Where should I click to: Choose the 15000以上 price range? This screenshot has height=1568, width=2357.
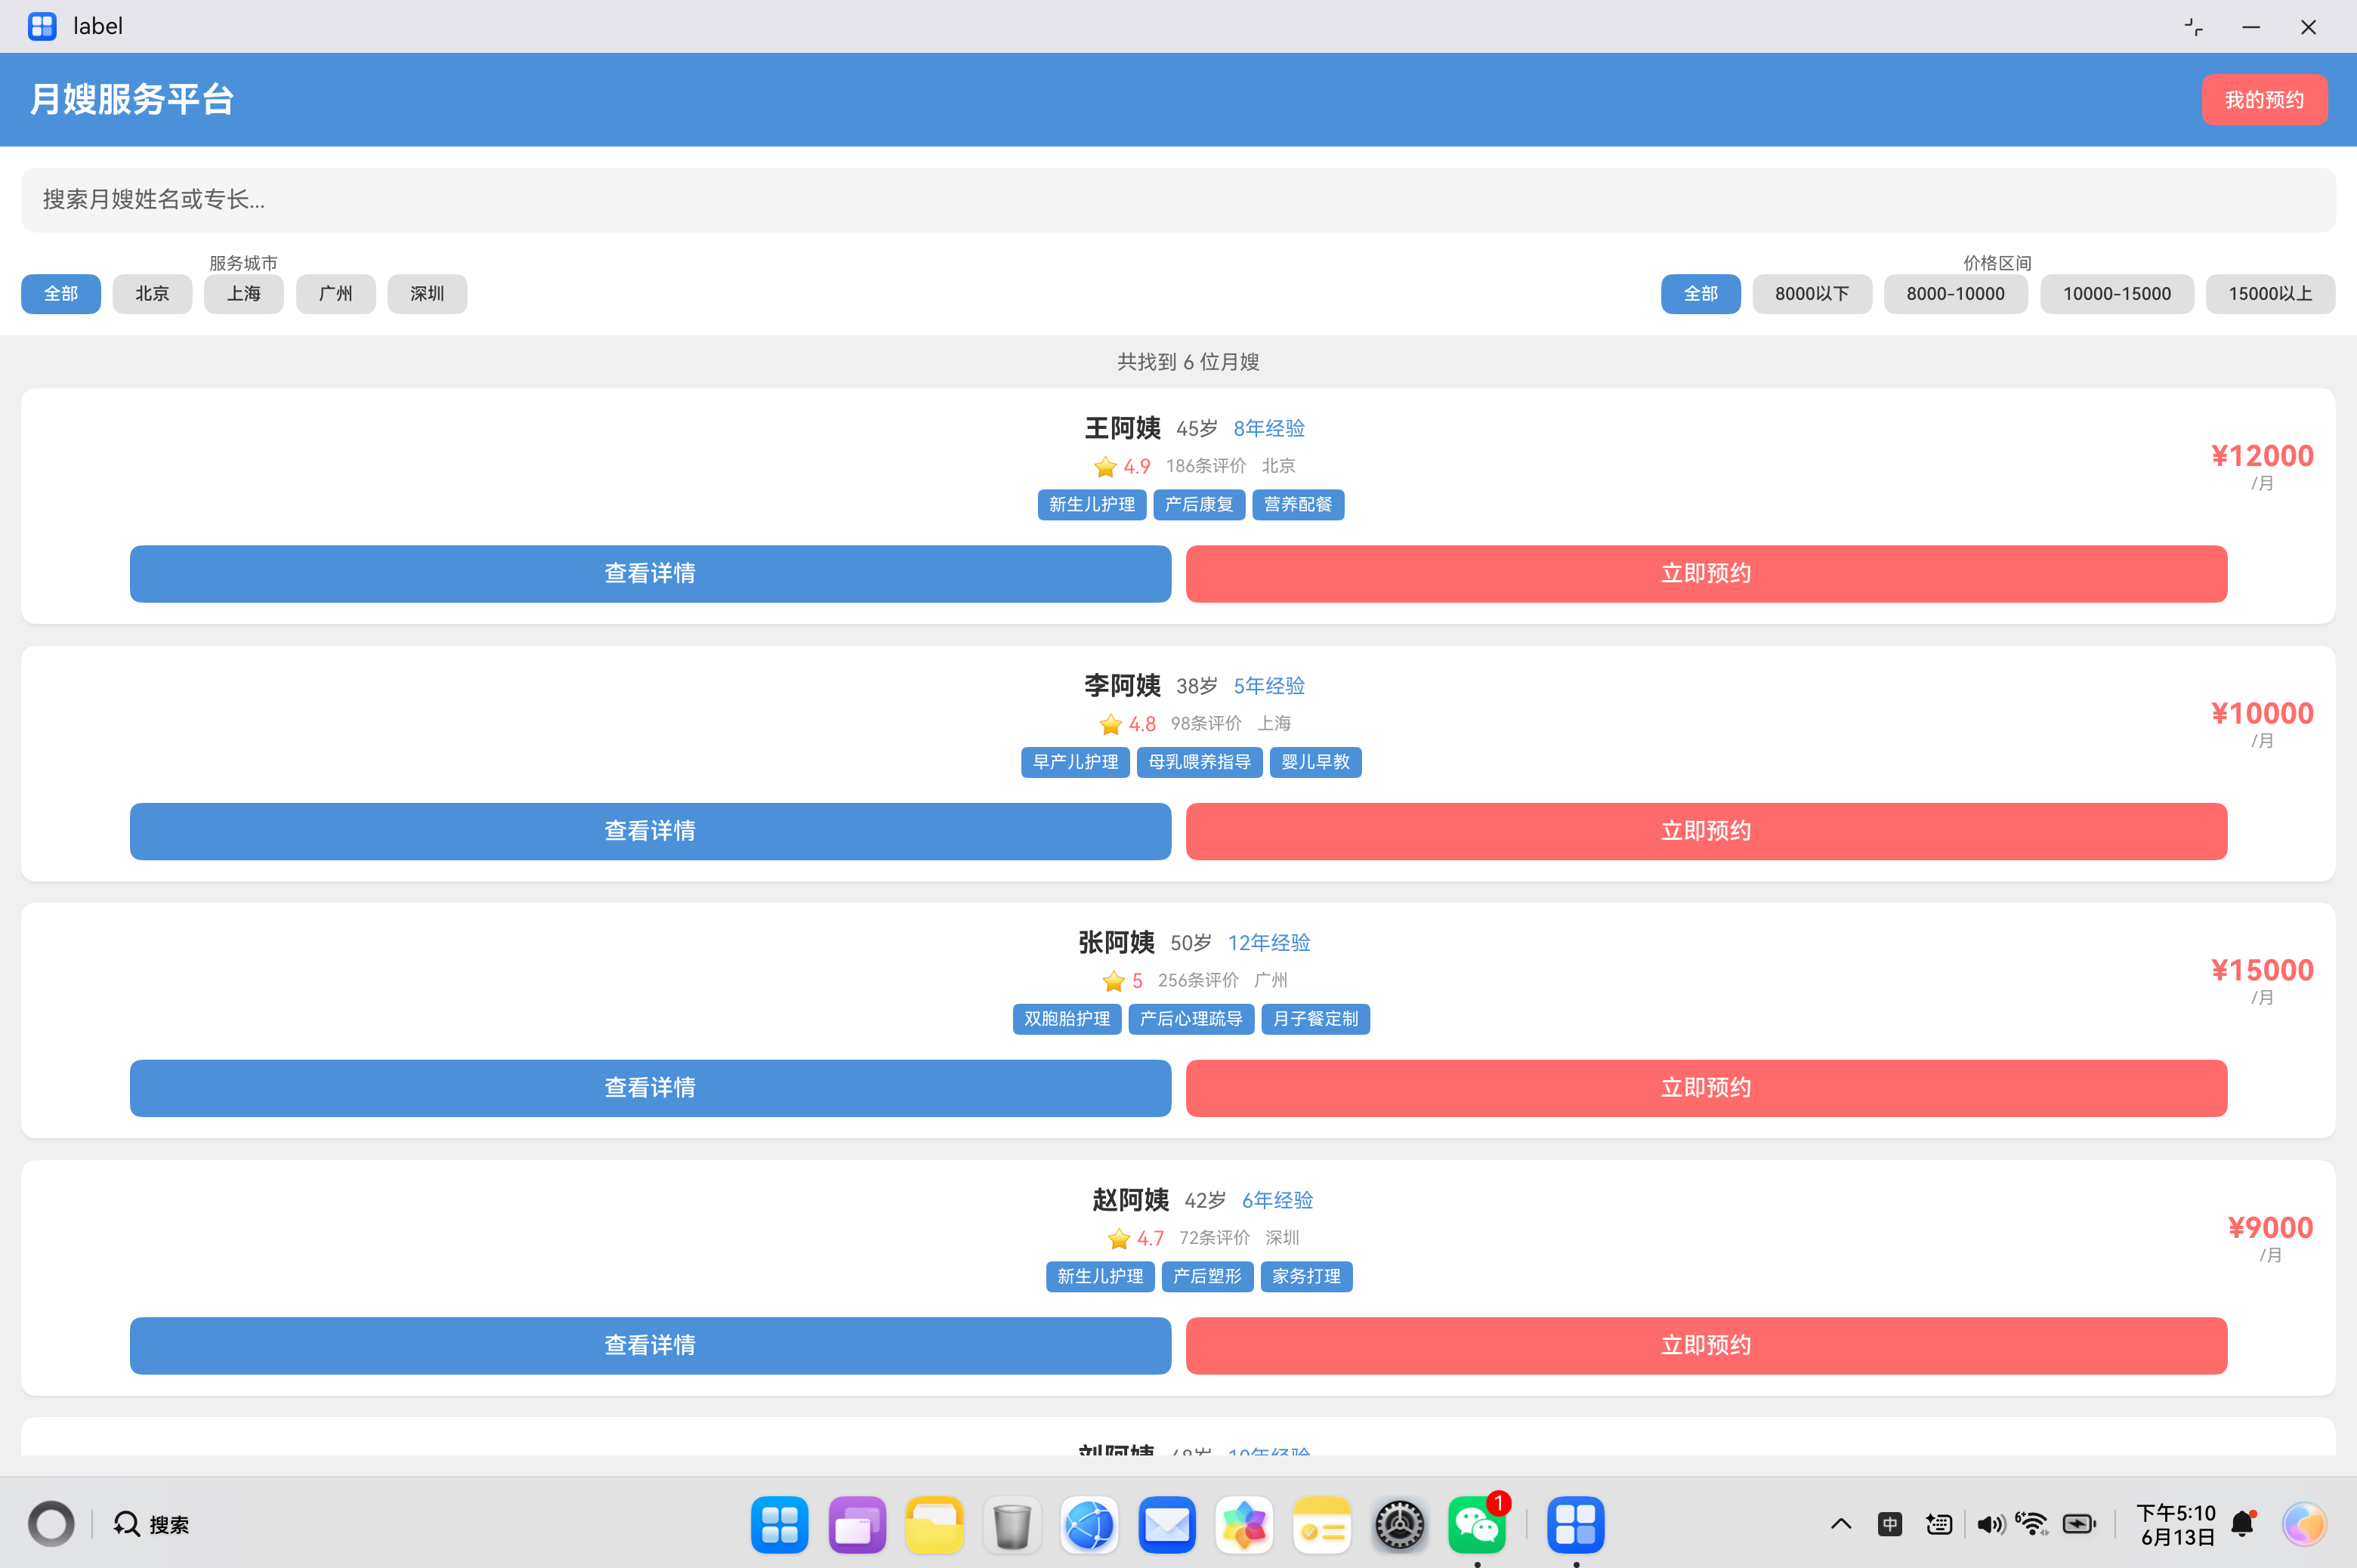tap(2270, 294)
